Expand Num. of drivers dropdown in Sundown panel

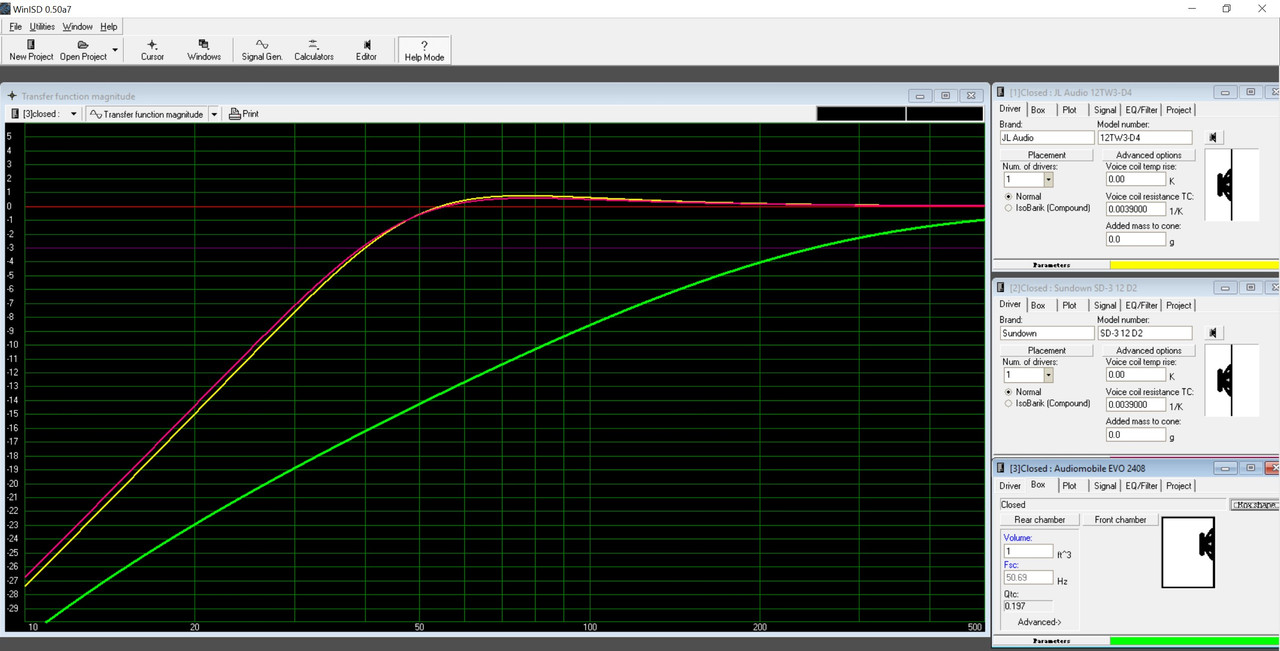pyautogui.click(x=1048, y=375)
